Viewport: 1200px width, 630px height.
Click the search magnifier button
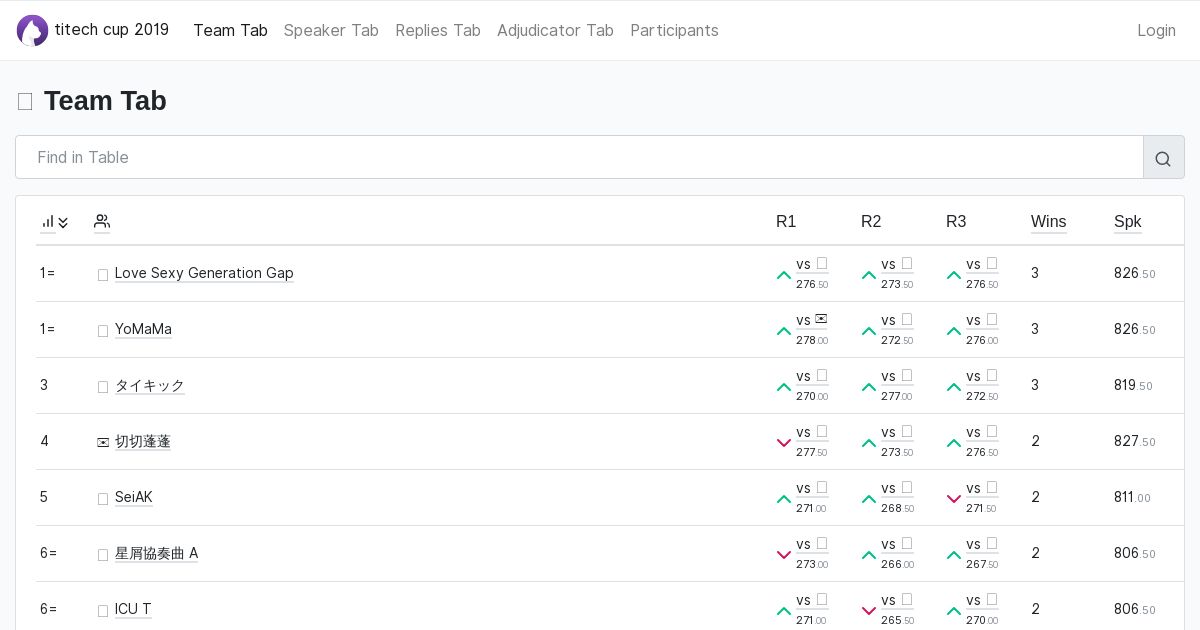[x=1163, y=158]
